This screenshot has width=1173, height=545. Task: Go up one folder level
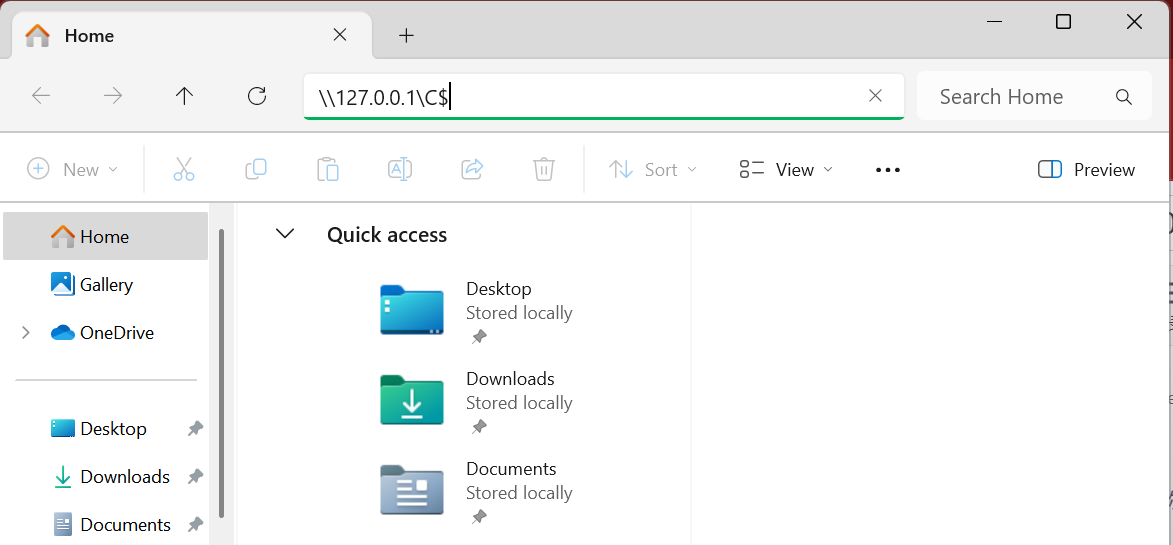click(x=184, y=96)
